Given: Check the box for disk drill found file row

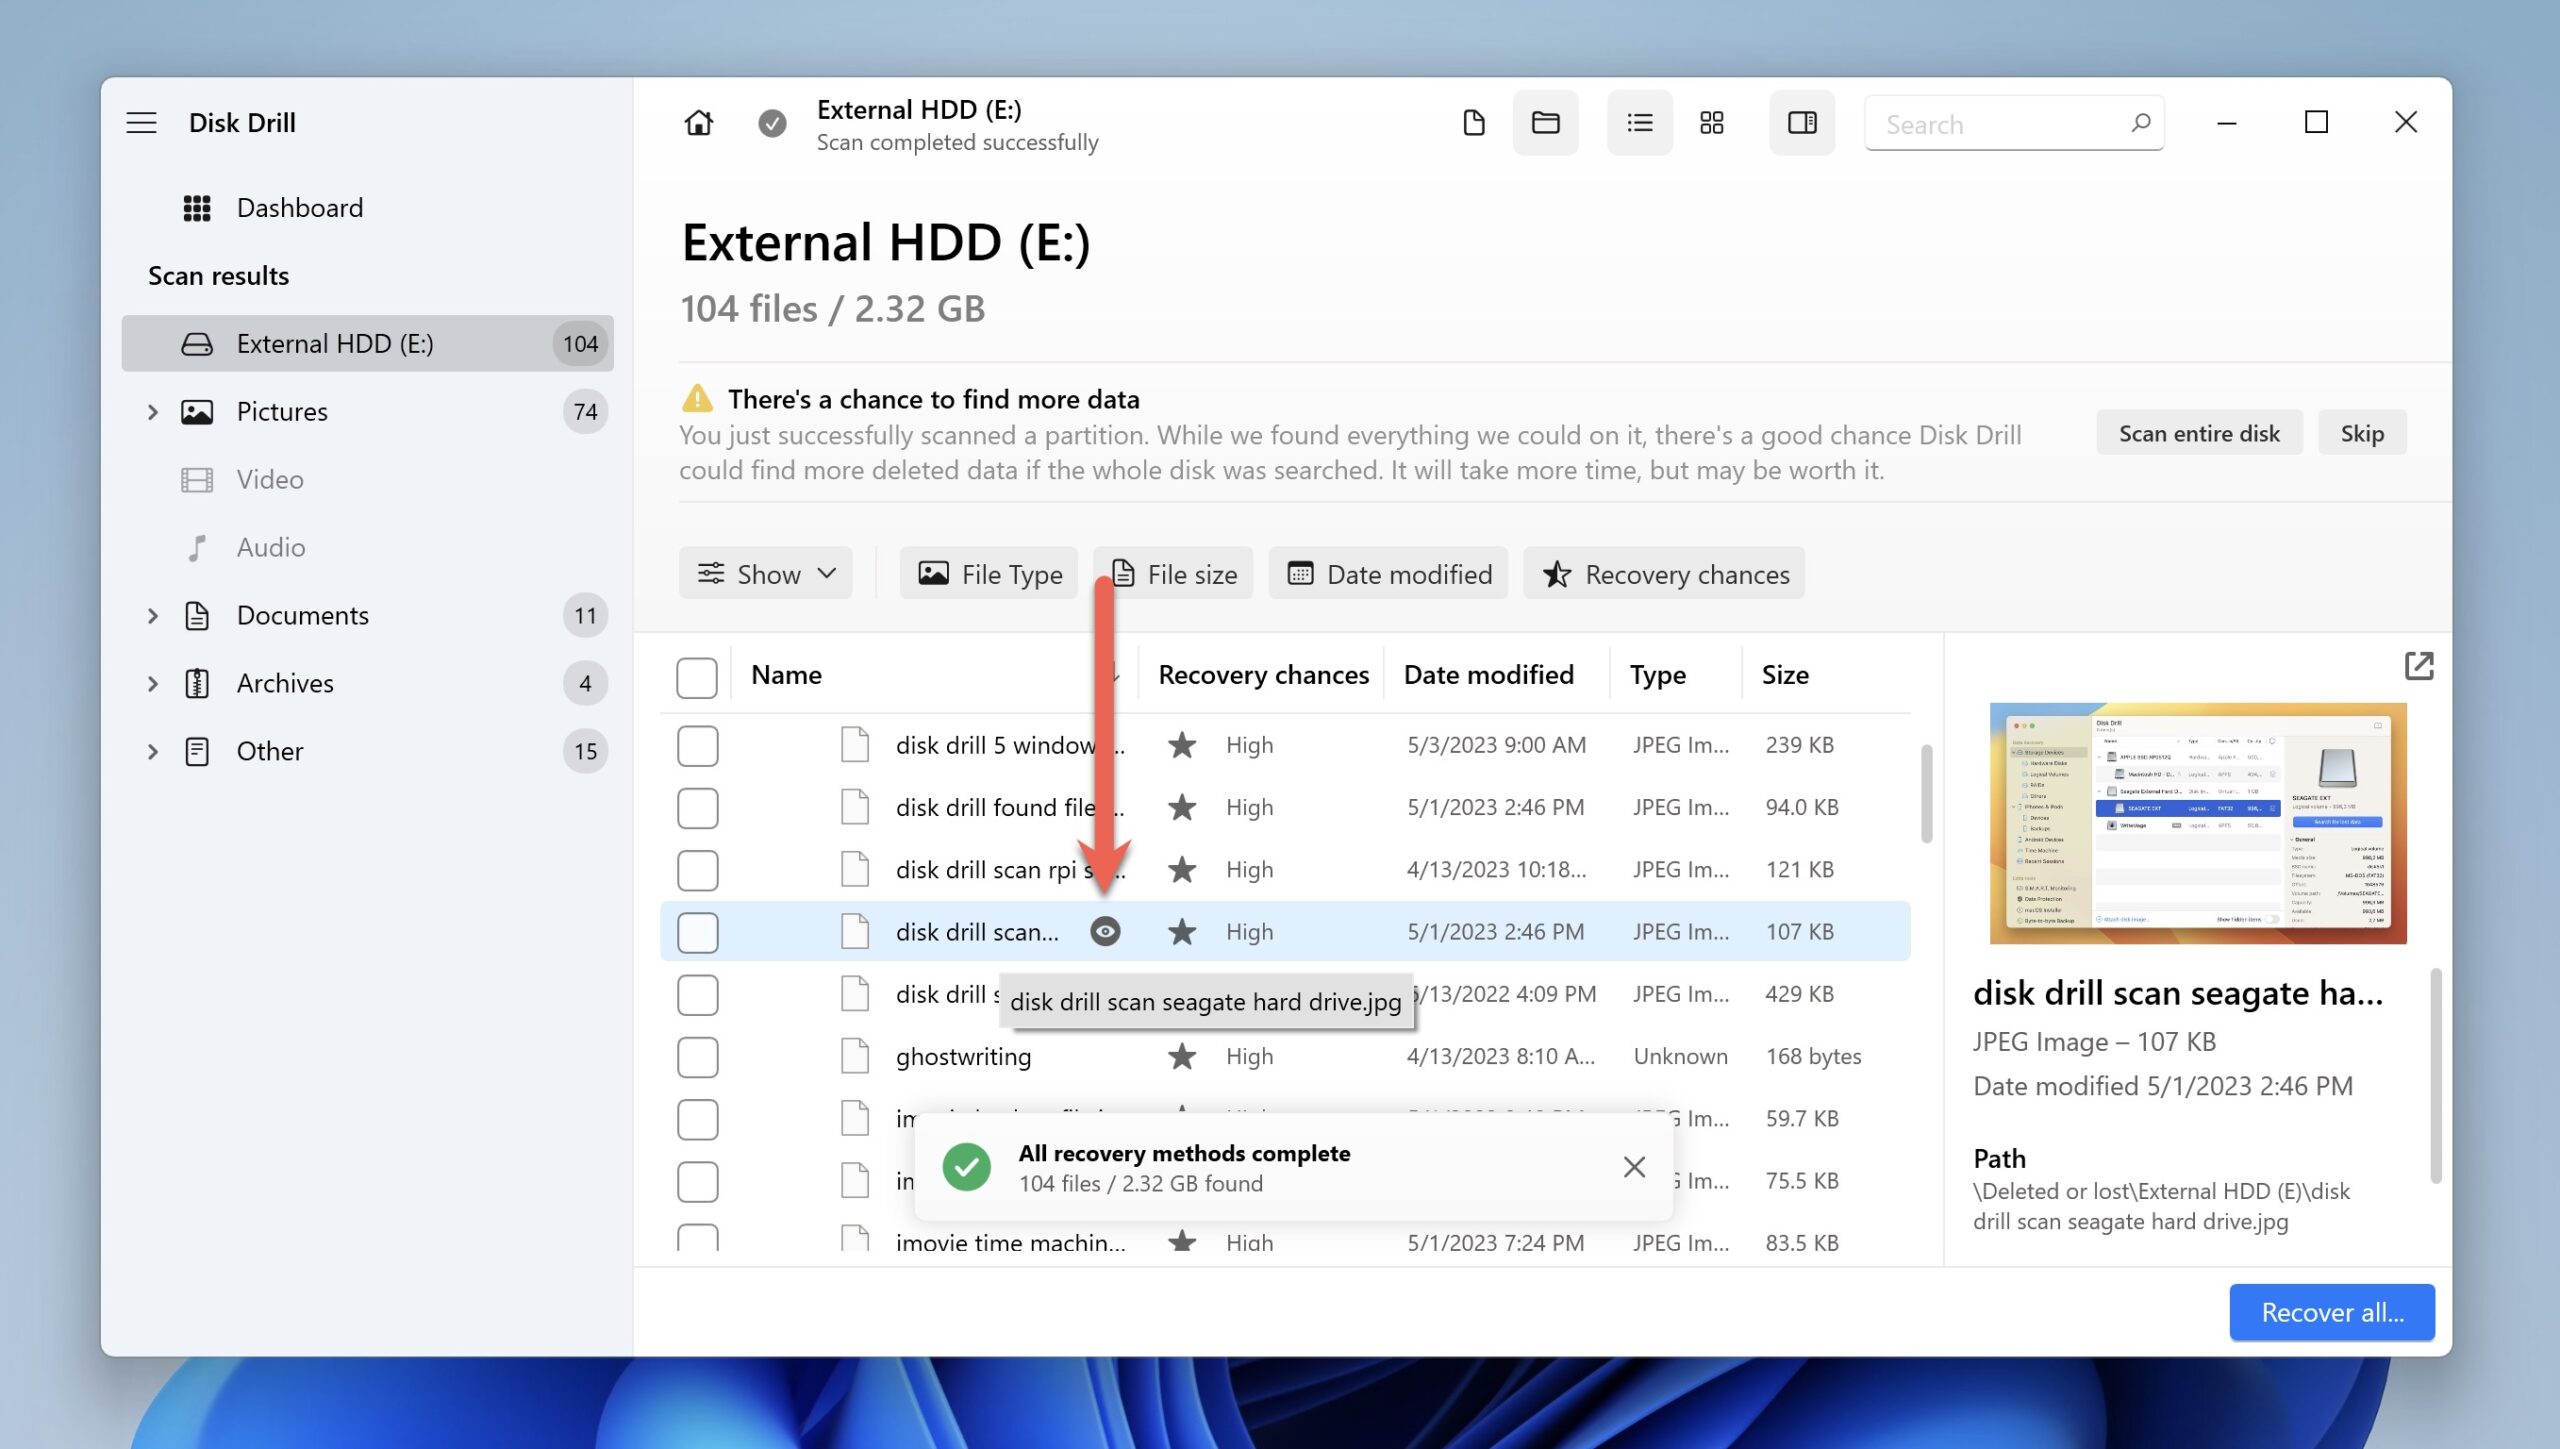Looking at the screenshot, I should pyautogui.click(x=697, y=808).
